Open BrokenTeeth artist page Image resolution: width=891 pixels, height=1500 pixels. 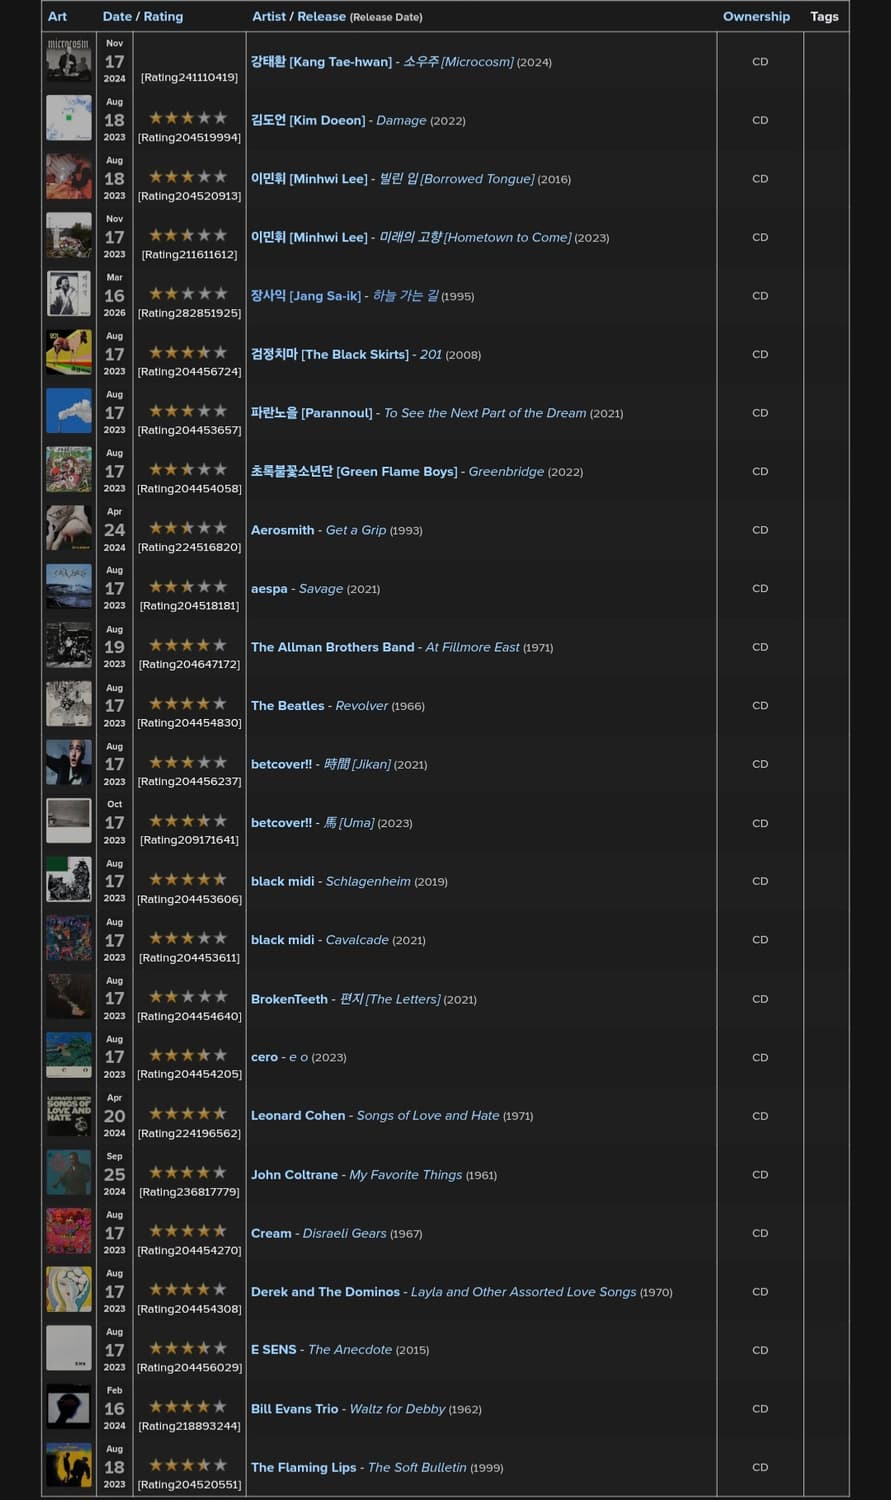click(289, 999)
